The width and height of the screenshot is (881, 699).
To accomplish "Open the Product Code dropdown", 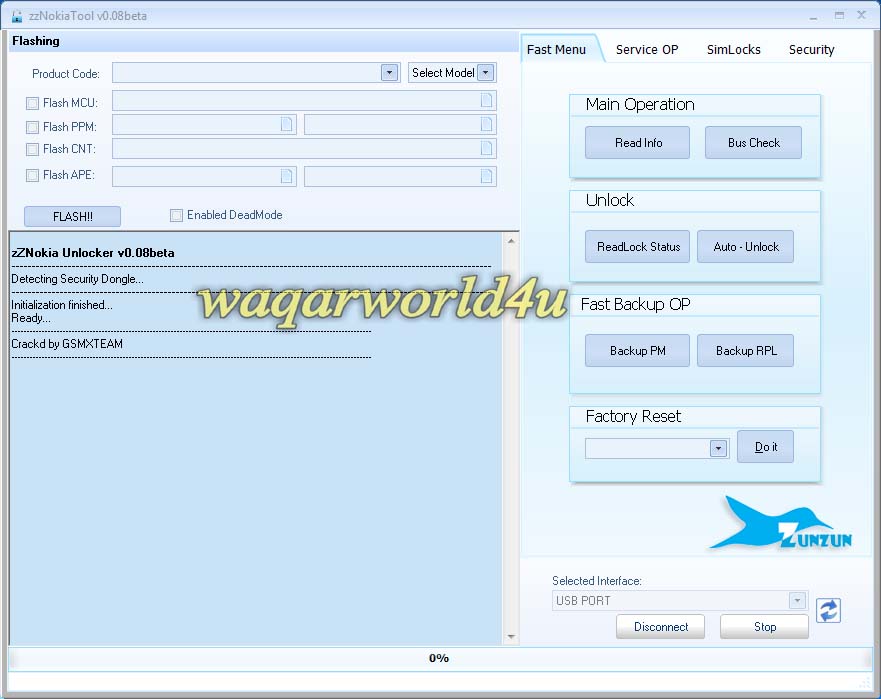I will point(389,72).
